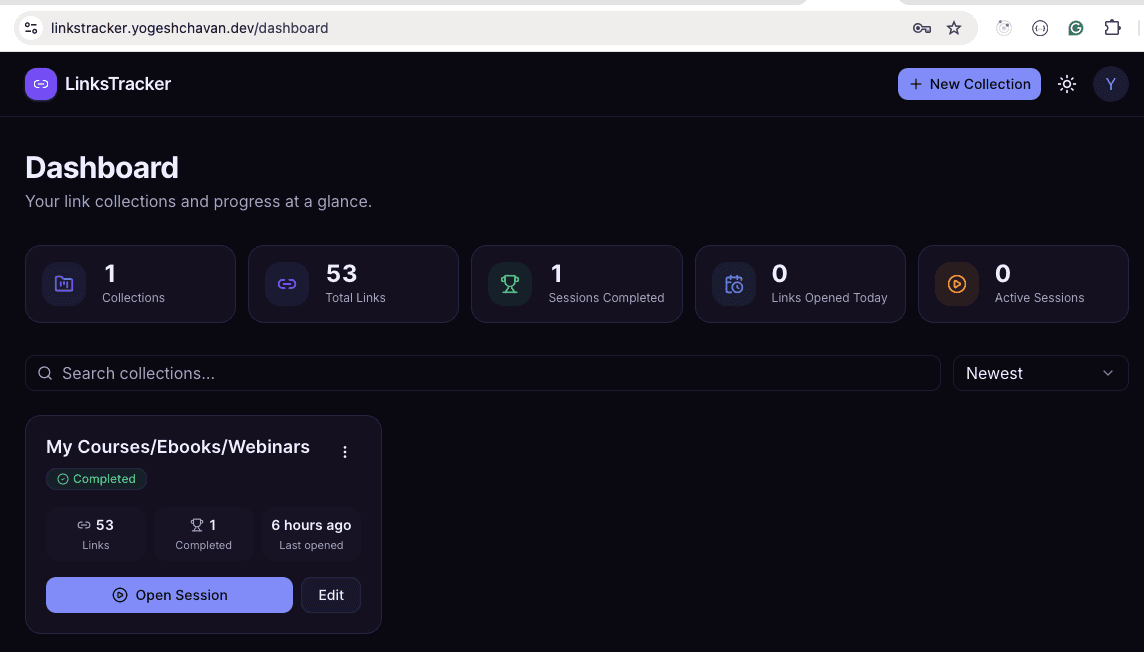The height and width of the screenshot is (652, 1144).
Task: Click the New Collection button
Action: click(969, 84)
